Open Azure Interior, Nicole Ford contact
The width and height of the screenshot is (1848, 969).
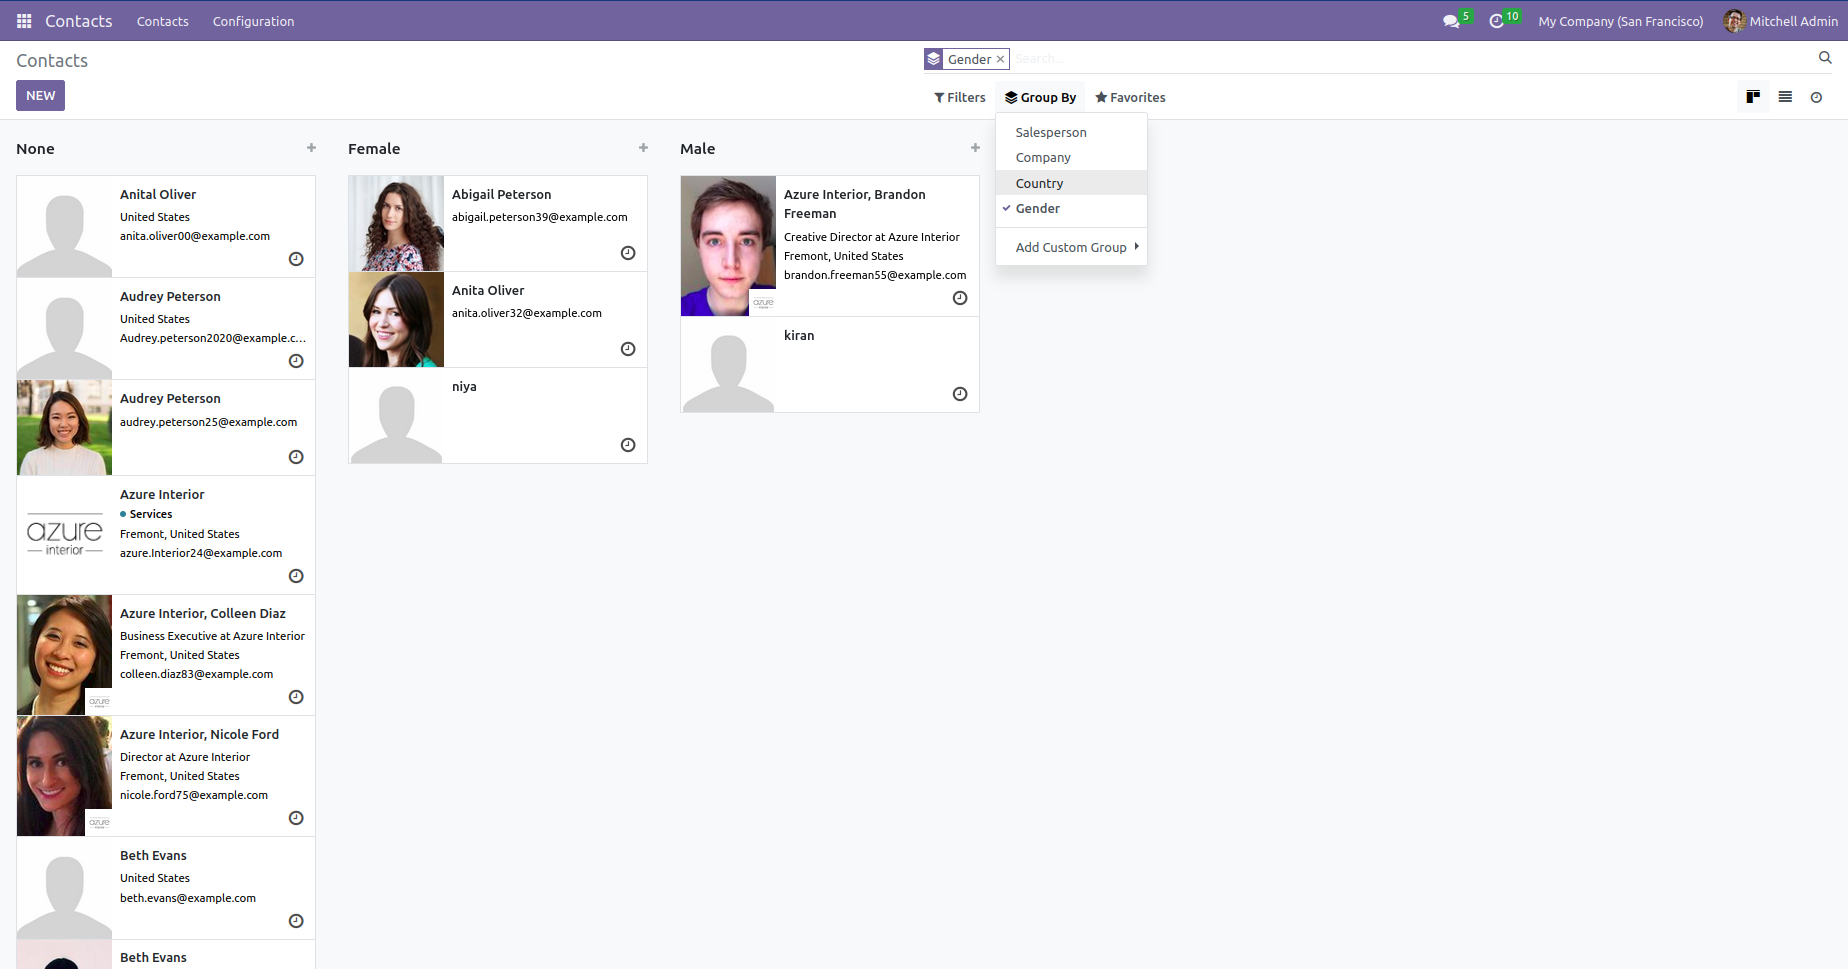click(x=166, y=776)
